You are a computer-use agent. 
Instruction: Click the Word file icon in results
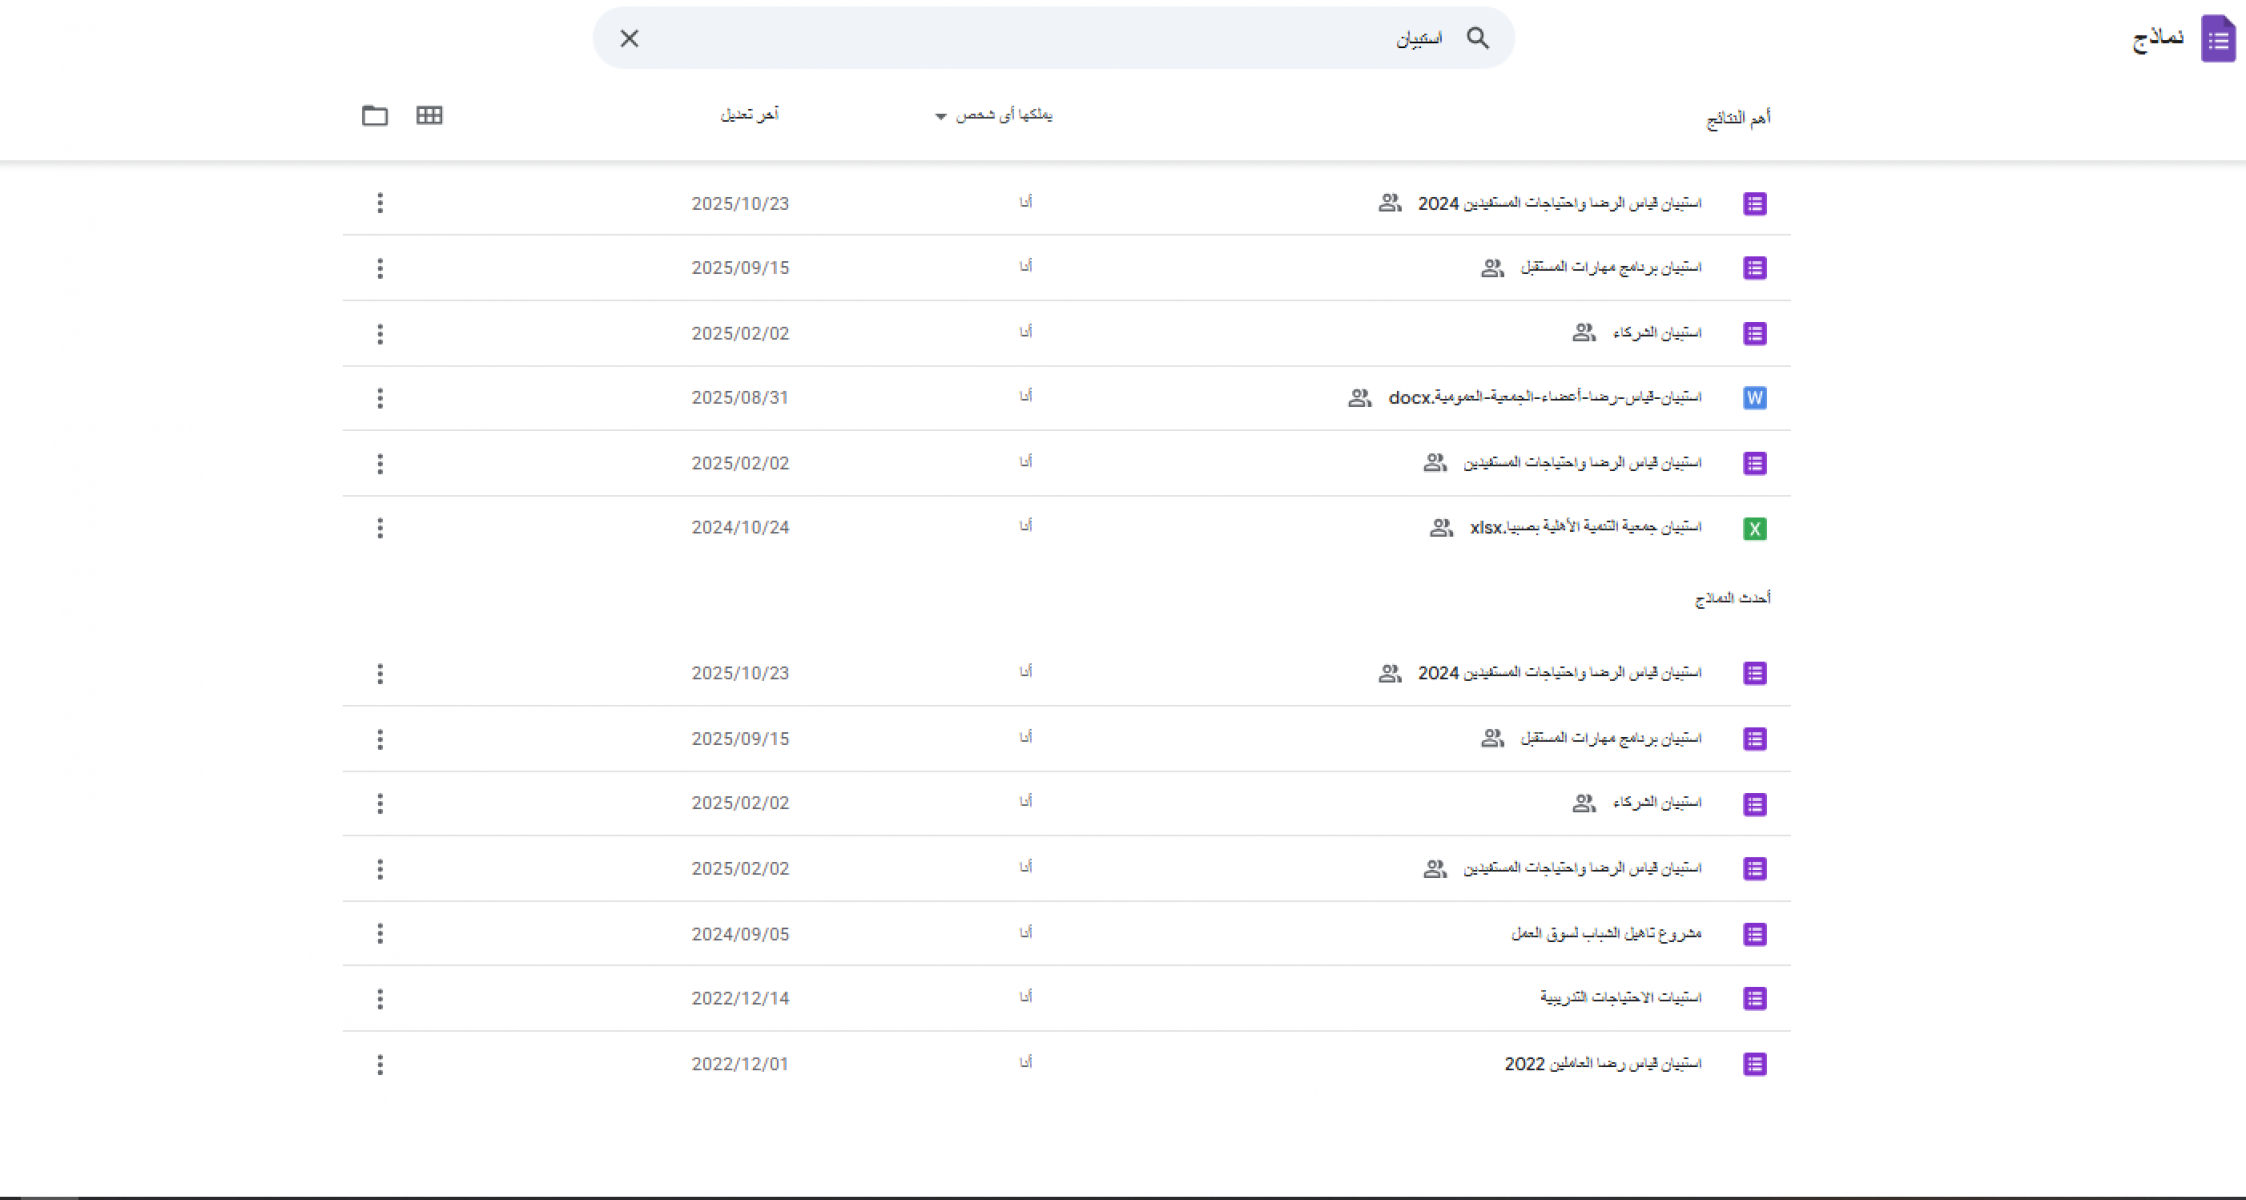click(1754, 398)
